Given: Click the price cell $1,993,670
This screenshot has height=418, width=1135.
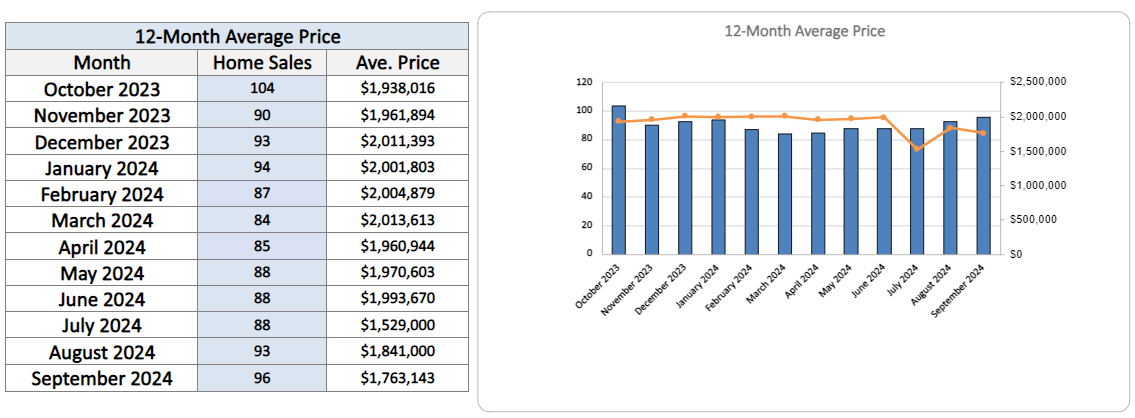Looking at the screenshot, I should coord(397,299).
